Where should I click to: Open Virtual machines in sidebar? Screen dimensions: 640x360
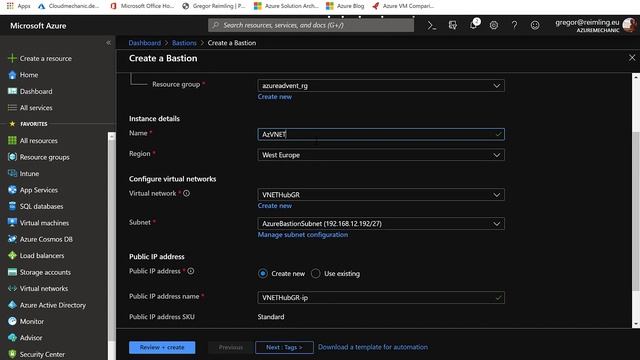(44, 223)
